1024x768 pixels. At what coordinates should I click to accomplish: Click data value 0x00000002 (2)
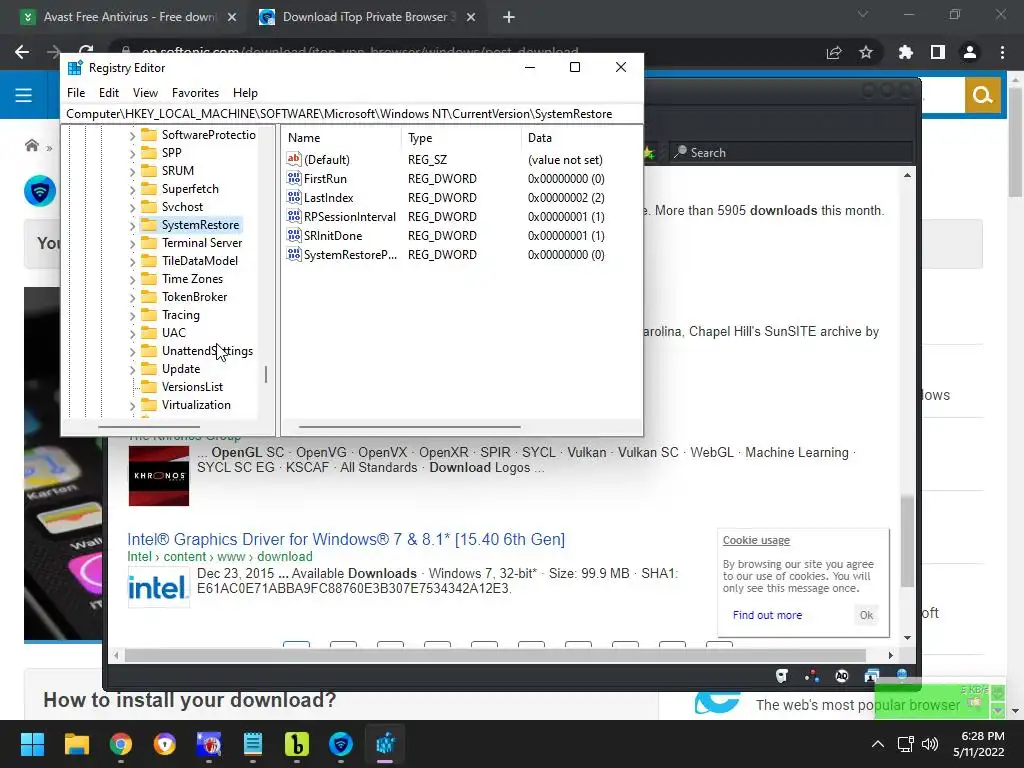point(566,197)
